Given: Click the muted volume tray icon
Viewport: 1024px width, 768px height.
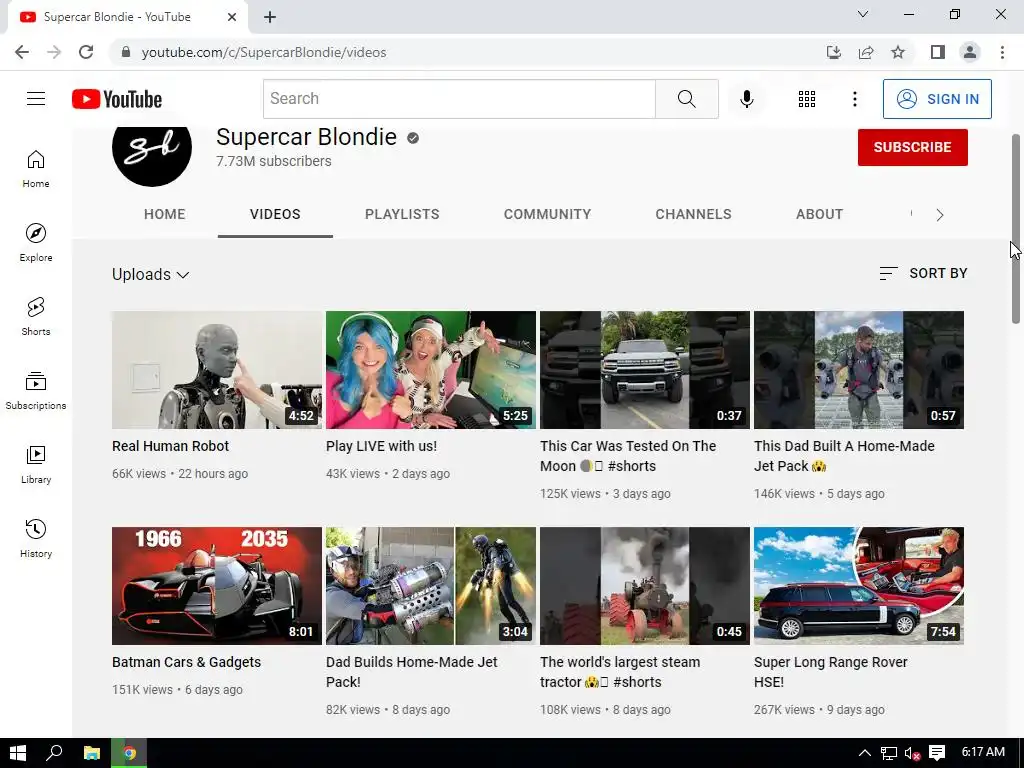Looking at the screenshot, I should coord(912,753).
